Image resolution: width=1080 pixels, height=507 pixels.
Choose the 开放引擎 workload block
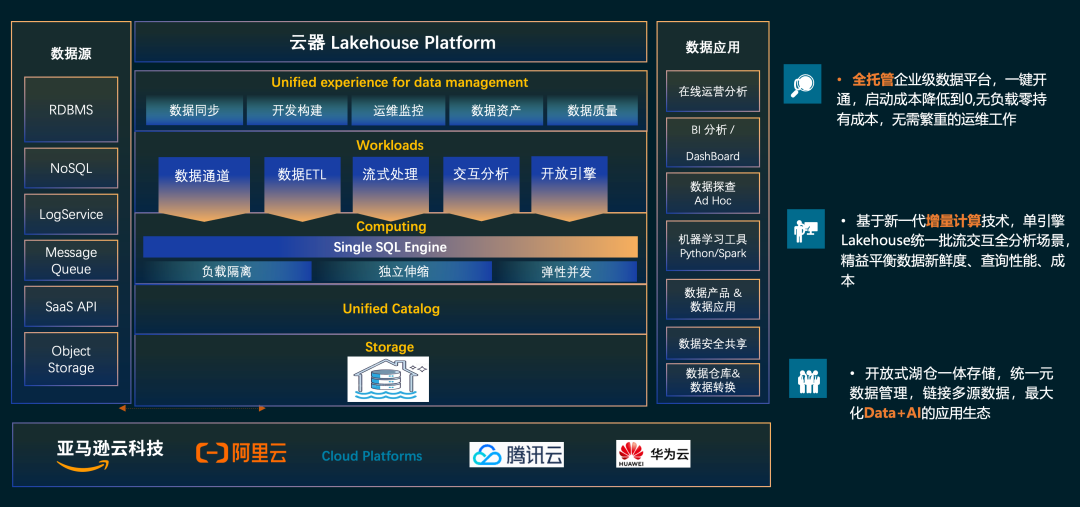(569, 188)
